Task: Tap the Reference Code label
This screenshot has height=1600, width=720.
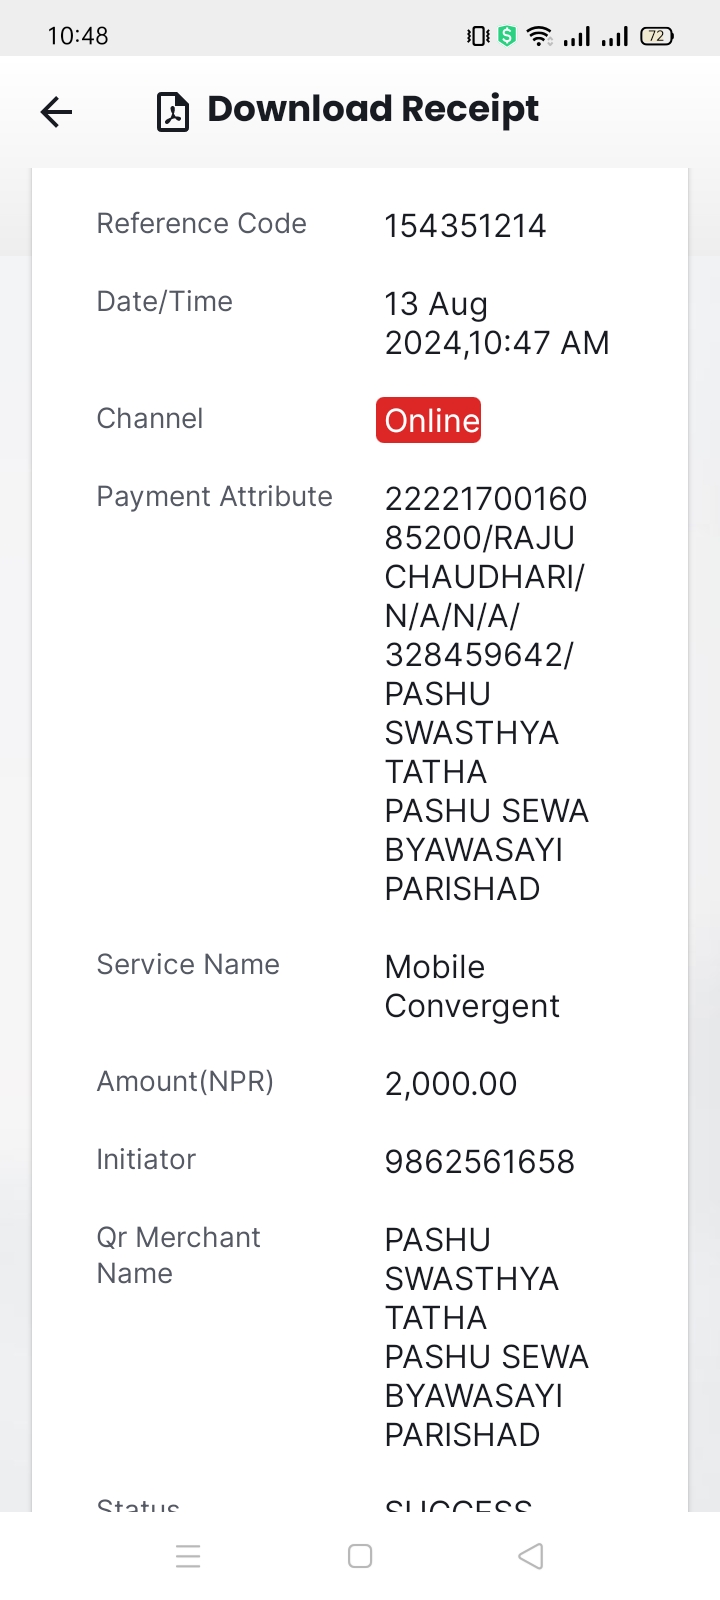Action: pos(201,224)
